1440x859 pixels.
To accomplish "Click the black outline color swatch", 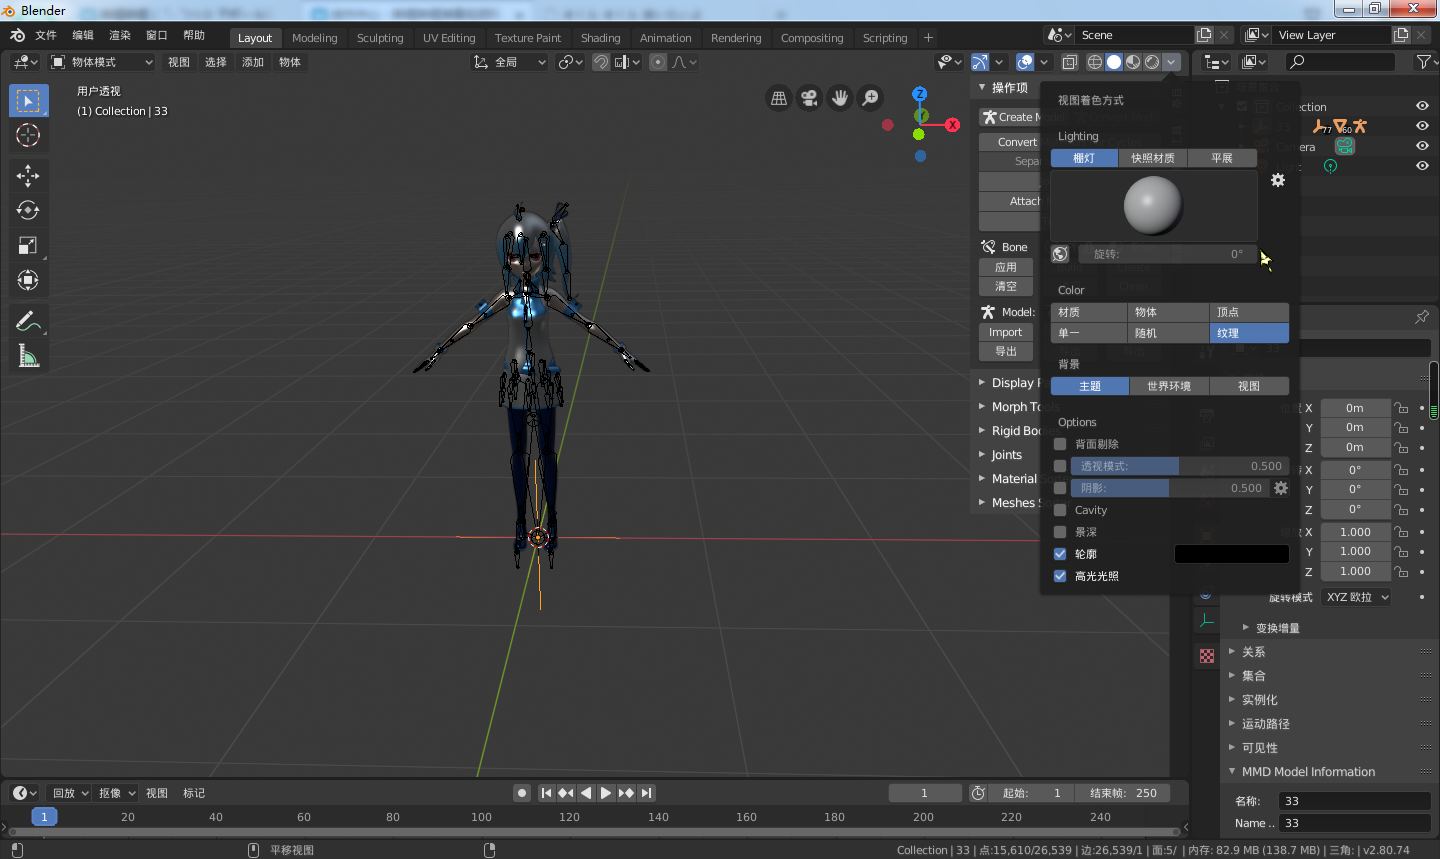I will tap(1231, 554).
